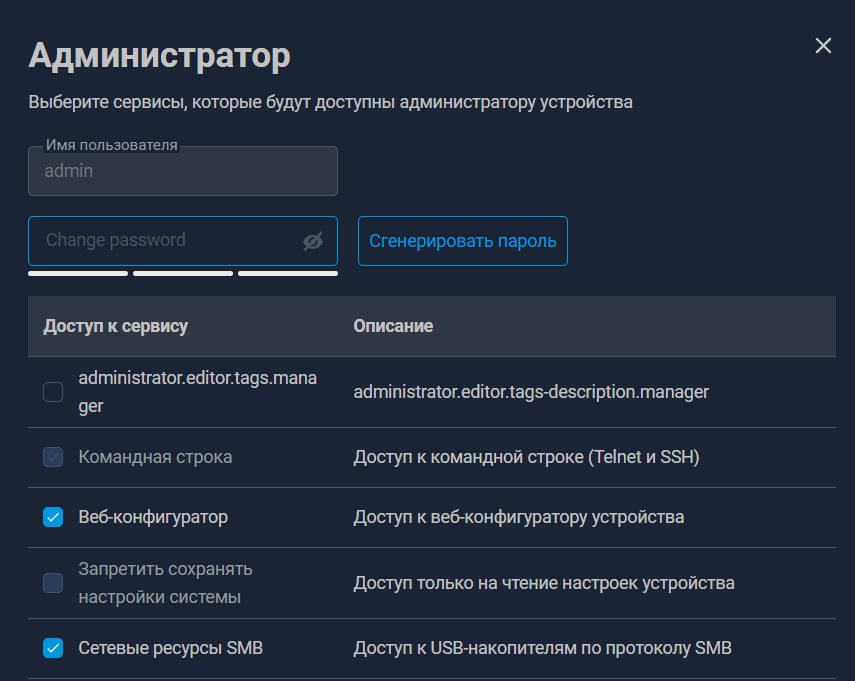Click the Change password input field
Image resolution: width=855 pixels, height=681 pixels.
click(183, 241)
